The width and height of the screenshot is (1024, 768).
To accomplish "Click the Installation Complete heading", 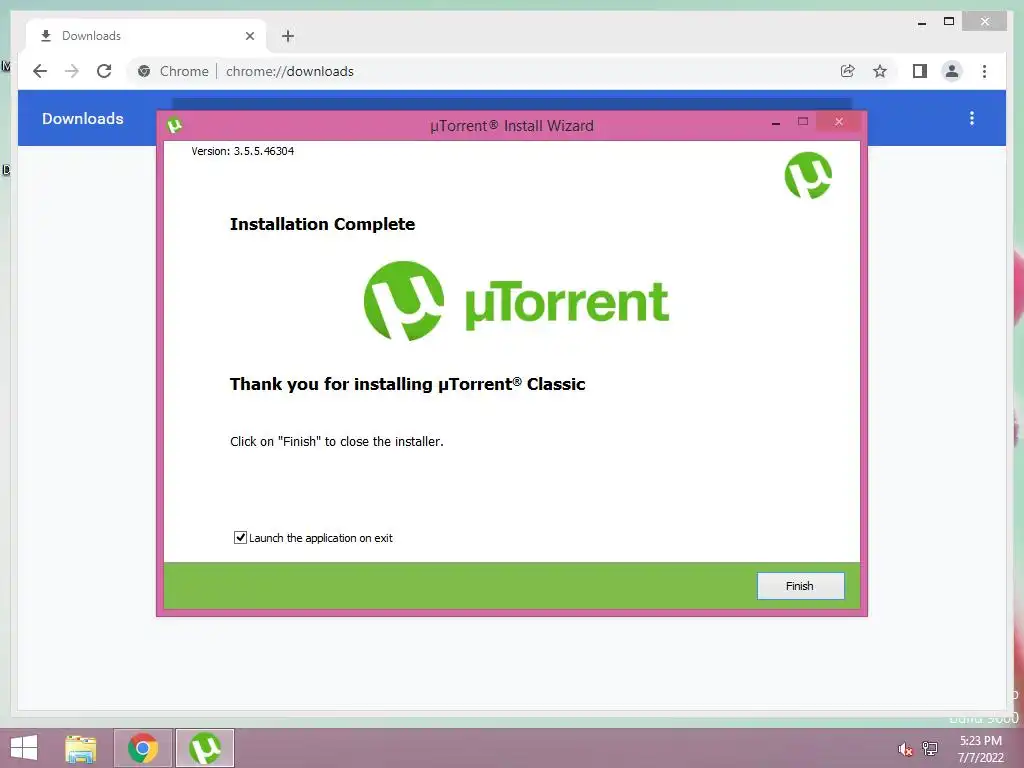I will 323,224.
